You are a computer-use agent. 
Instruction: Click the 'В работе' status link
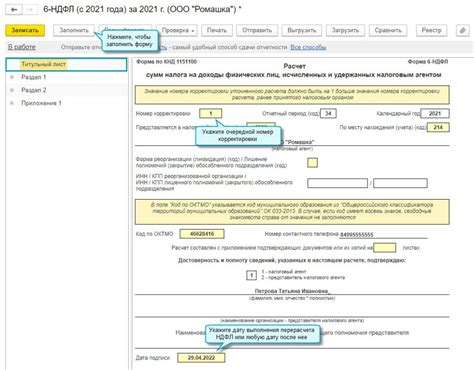coord(22,47)
